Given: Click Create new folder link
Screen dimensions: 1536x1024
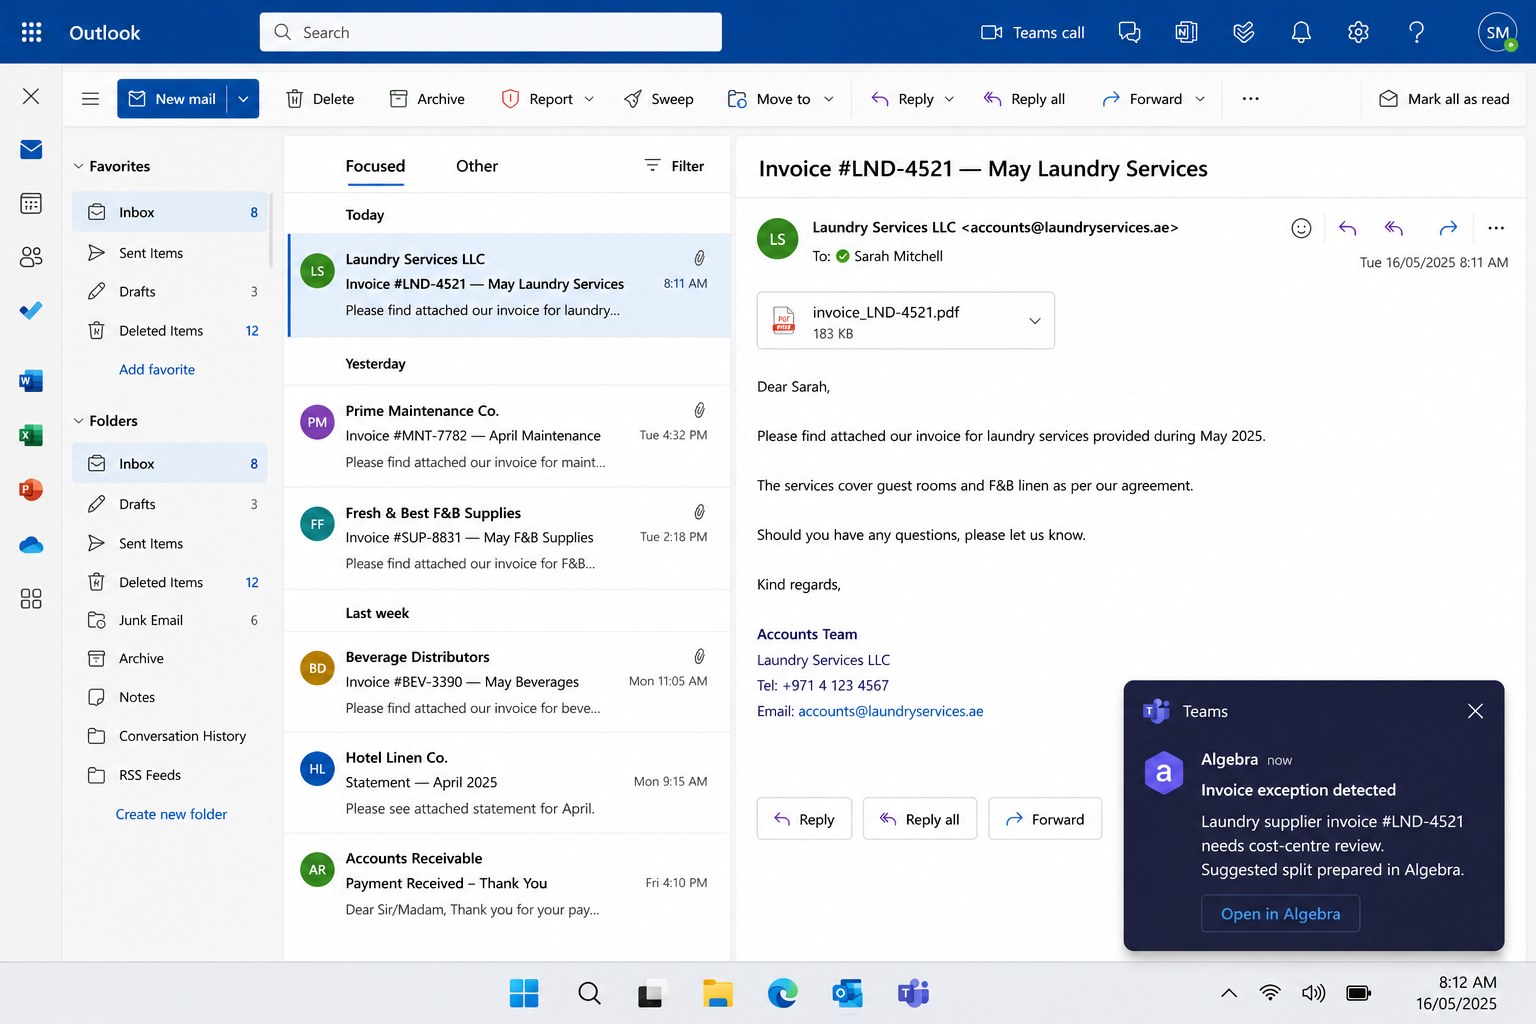Looking at the screenshot, I should click(171, 814).
